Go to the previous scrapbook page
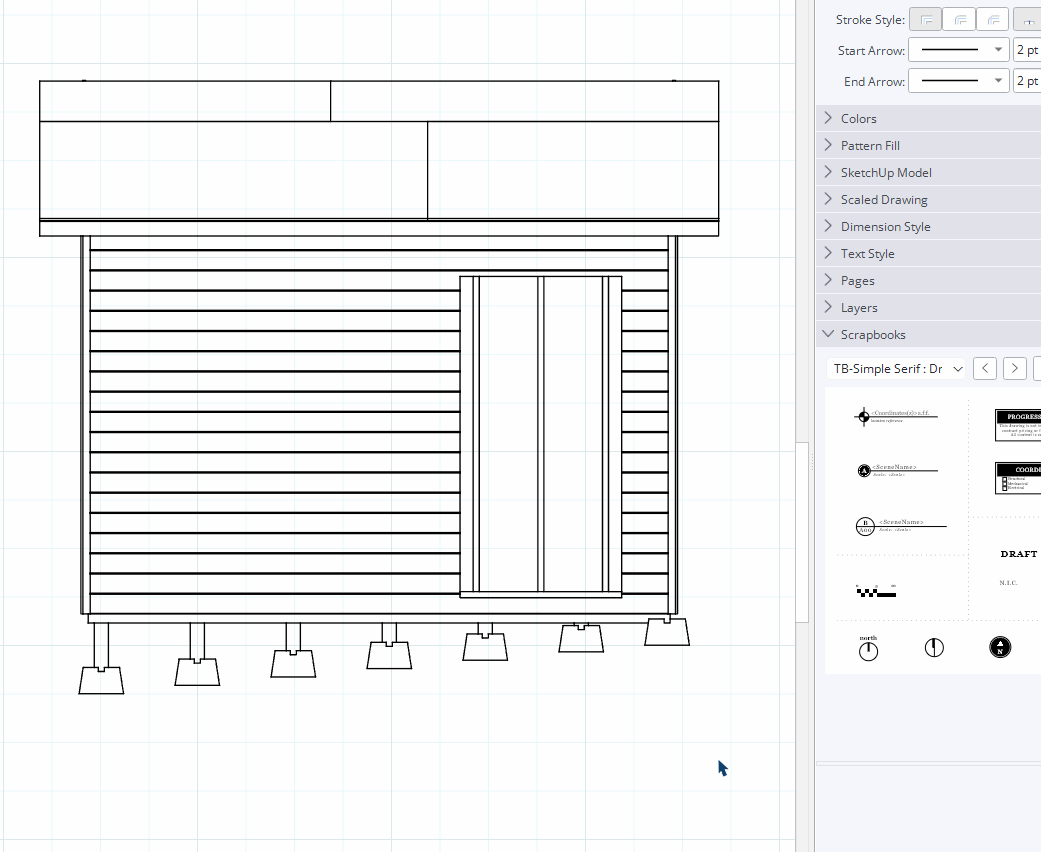This screenshot has width=1041, height=852. pos(985,368)
